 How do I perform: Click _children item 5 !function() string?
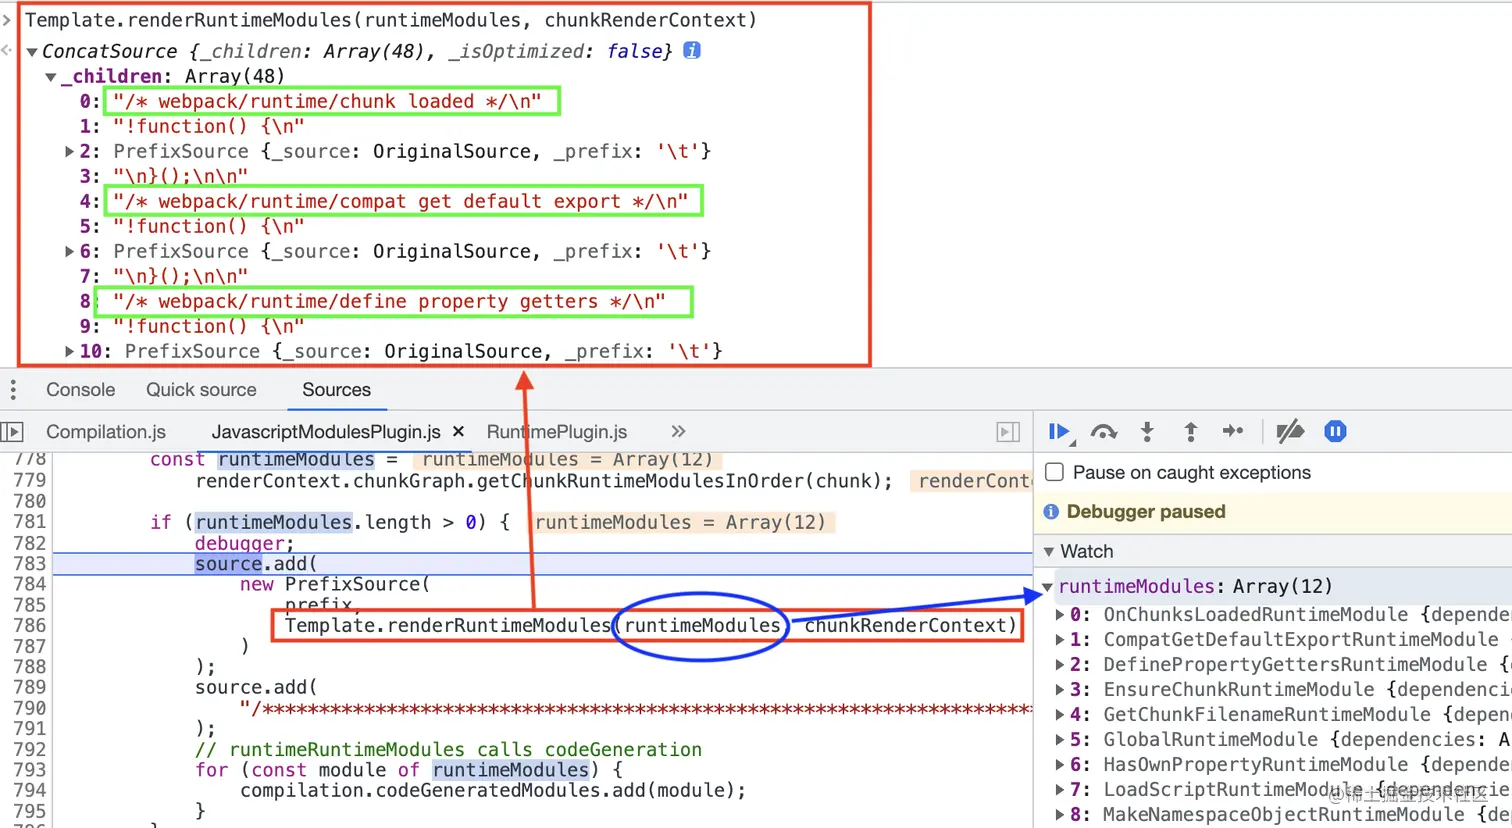208,226
